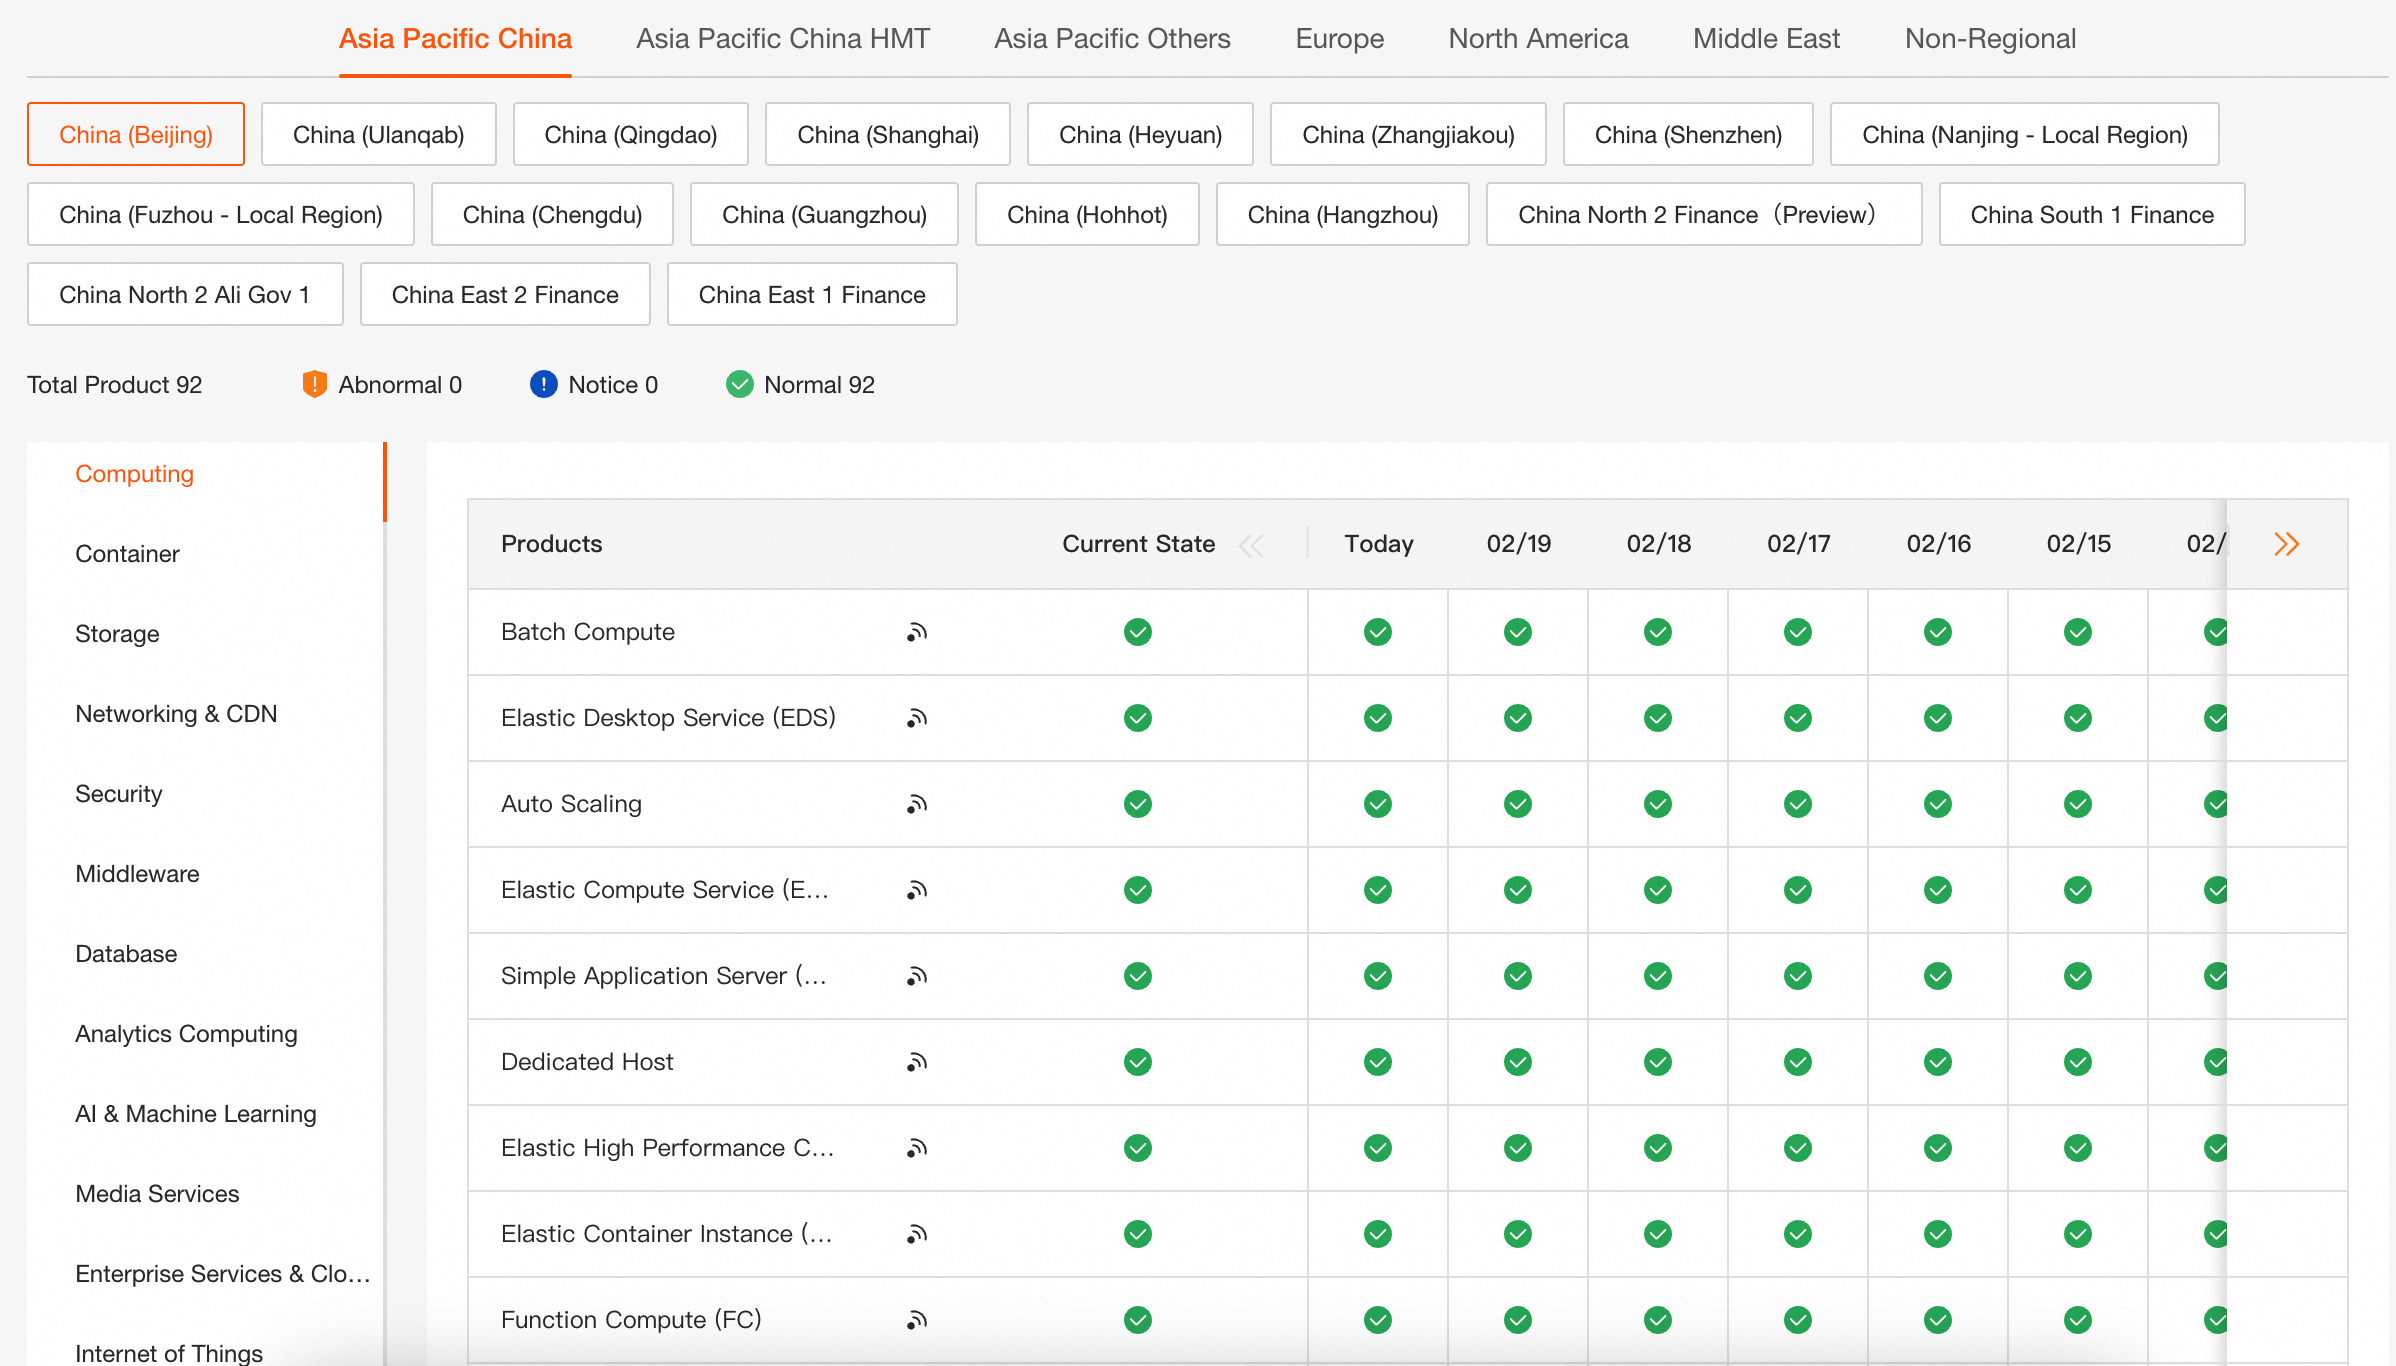Open the Networking & CDN category
The height and width of the screenshot is (1366, 2396).
(x=177, y=714)
